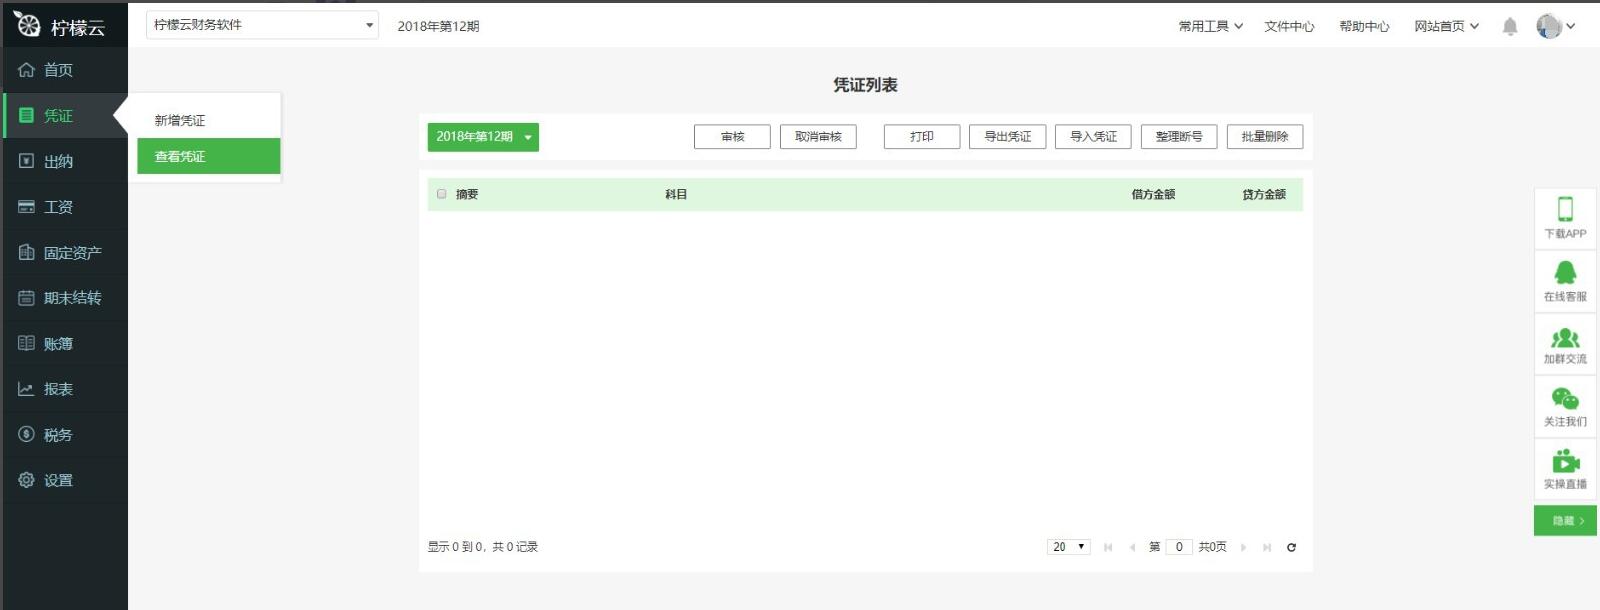This screenshot has width=1600, height=610.
Task: Select 查看凭证 in the flyout menu
Action: point(209,156)
